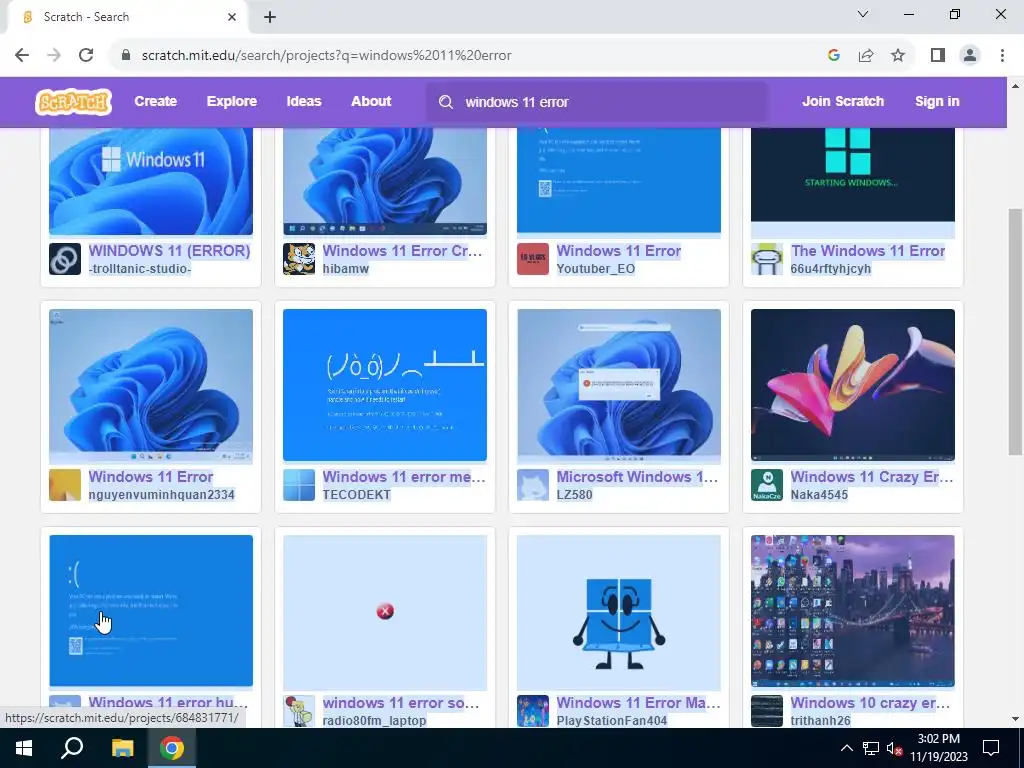
Task: Click the page vertical scrollbar thumb
Action: [1015, 332]
